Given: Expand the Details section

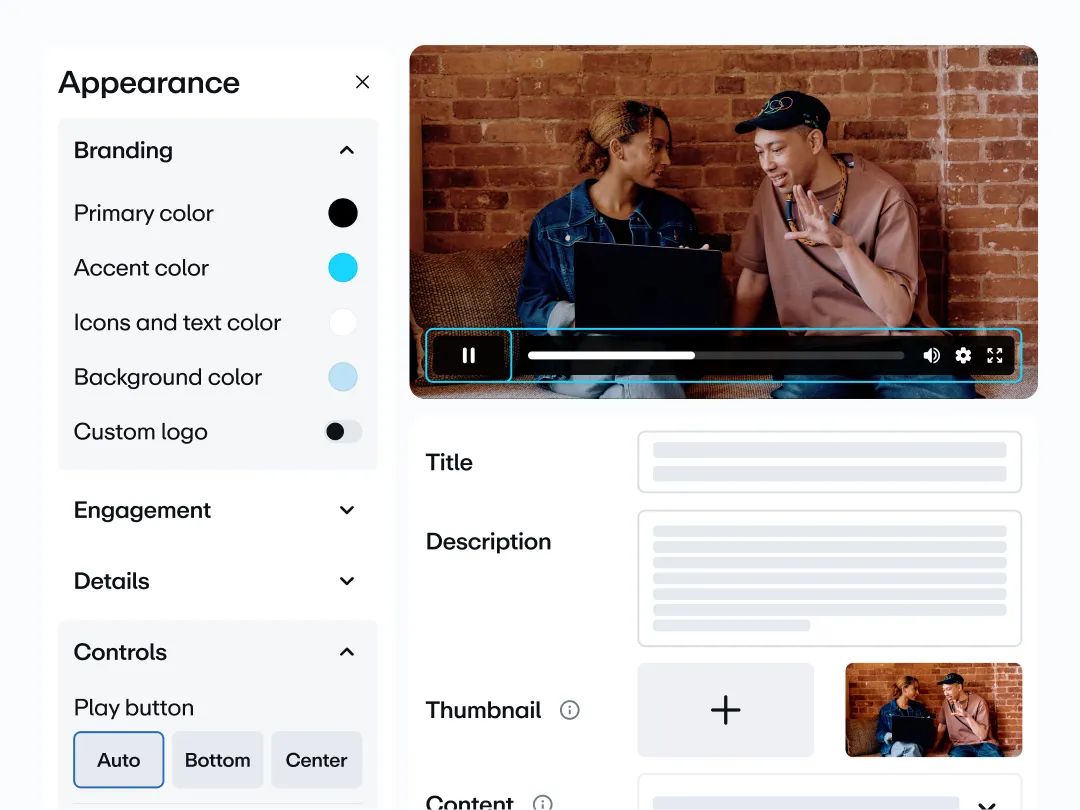Looking at the screenshot, I should (347, 581).
